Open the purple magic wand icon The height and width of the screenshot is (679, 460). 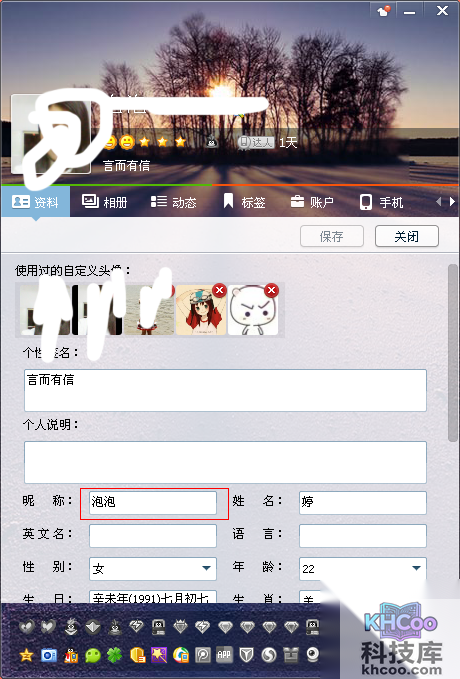click(x=159, y=655)
